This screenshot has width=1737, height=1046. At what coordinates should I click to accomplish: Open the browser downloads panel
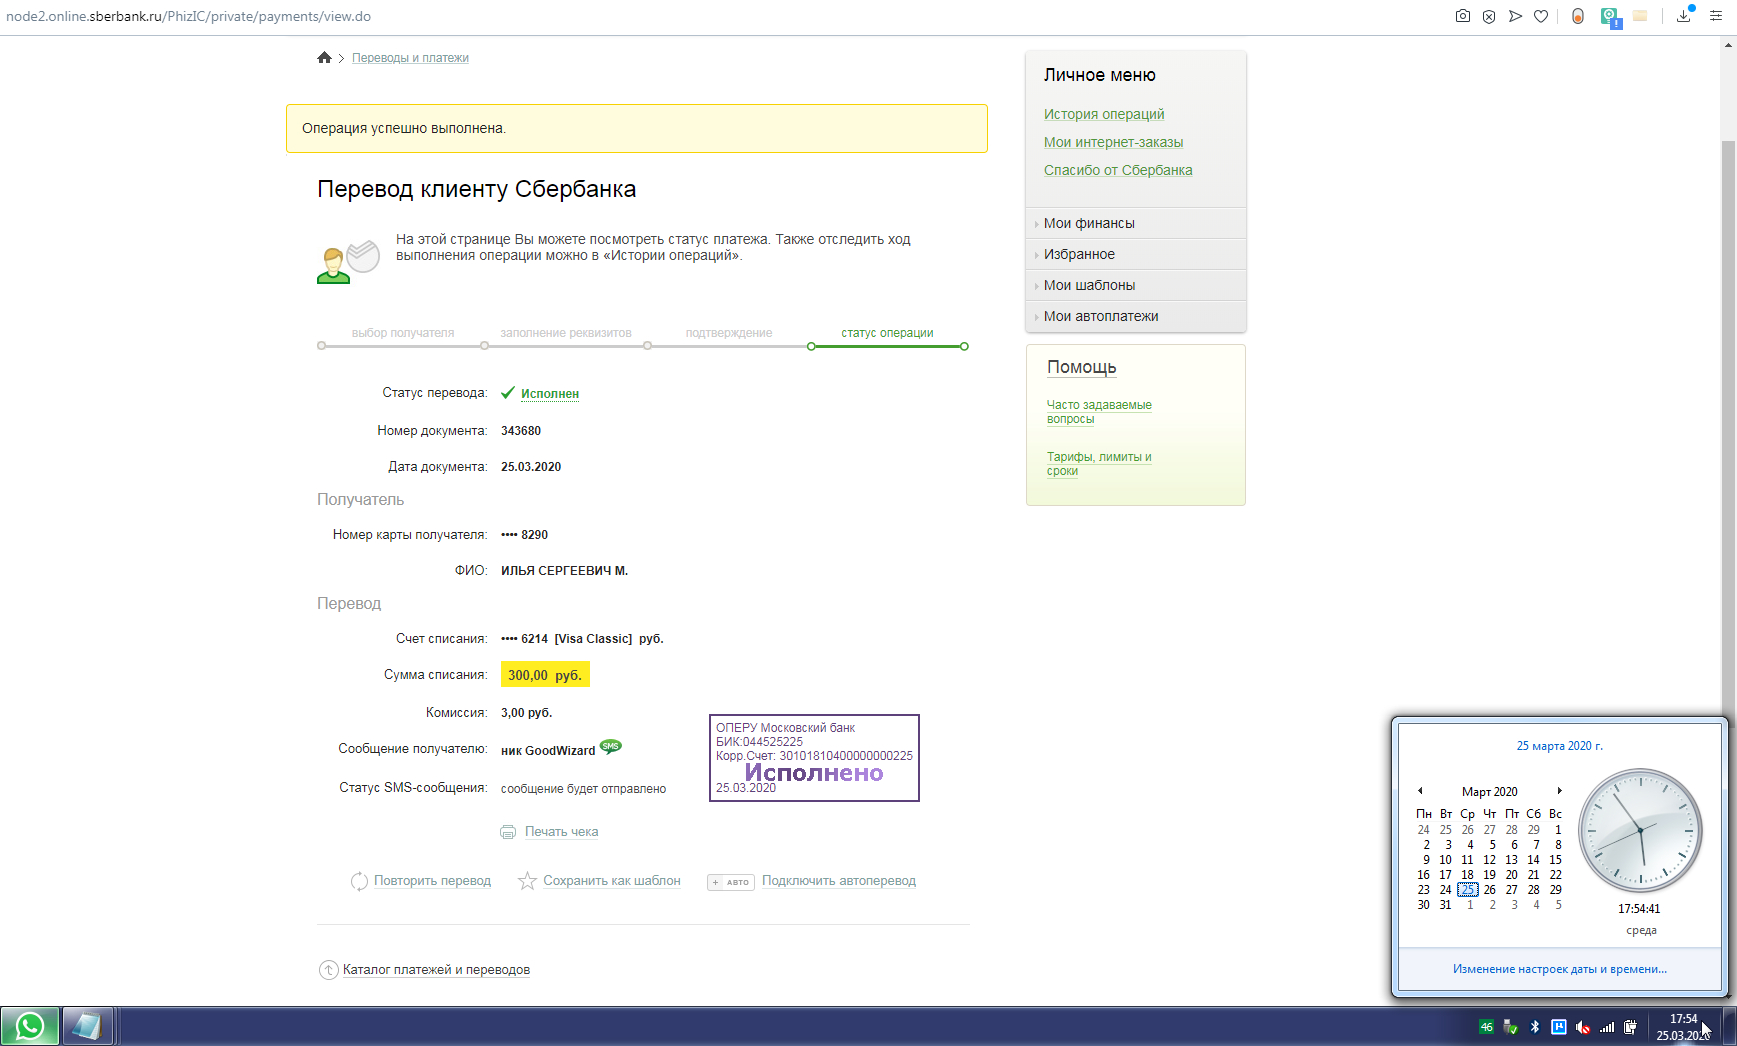click(x=1685, y=15)
